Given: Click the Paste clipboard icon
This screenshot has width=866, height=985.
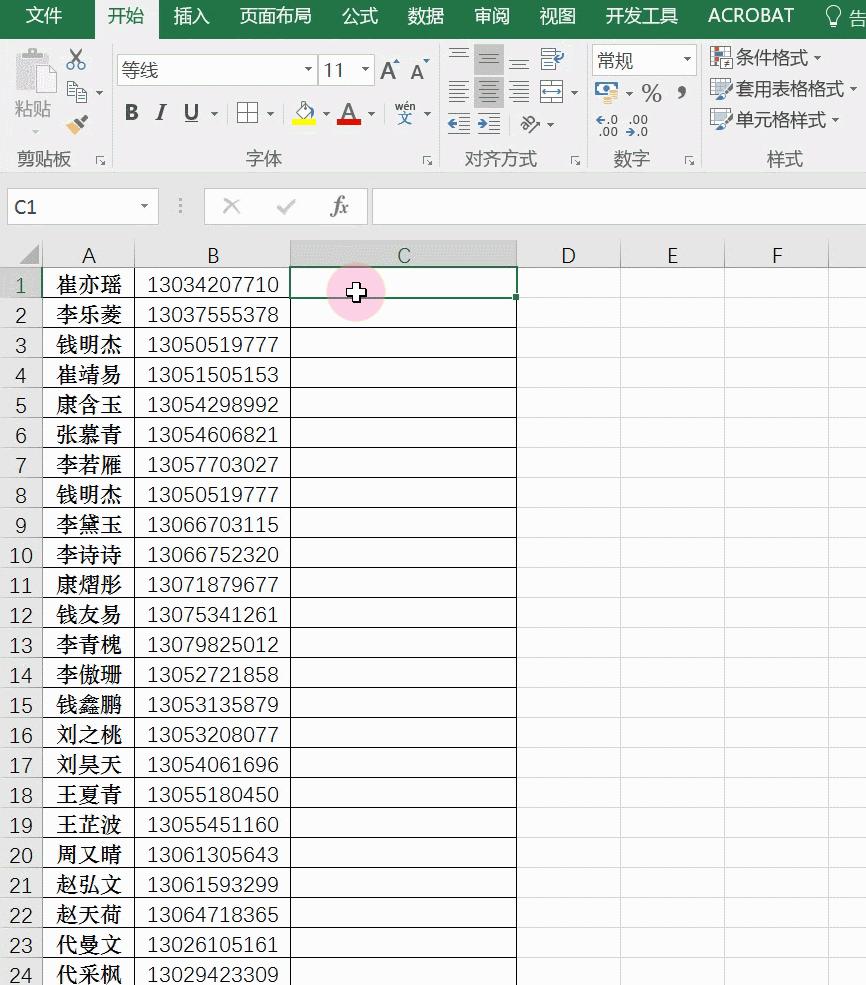Looking at the screenshot, I should [35, 70].
